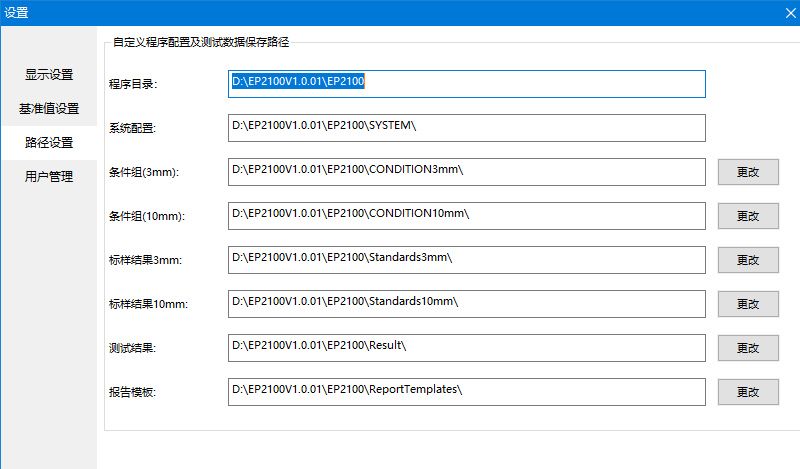
Task: Open the 用户管理 tab
Action: click(49, 176)
